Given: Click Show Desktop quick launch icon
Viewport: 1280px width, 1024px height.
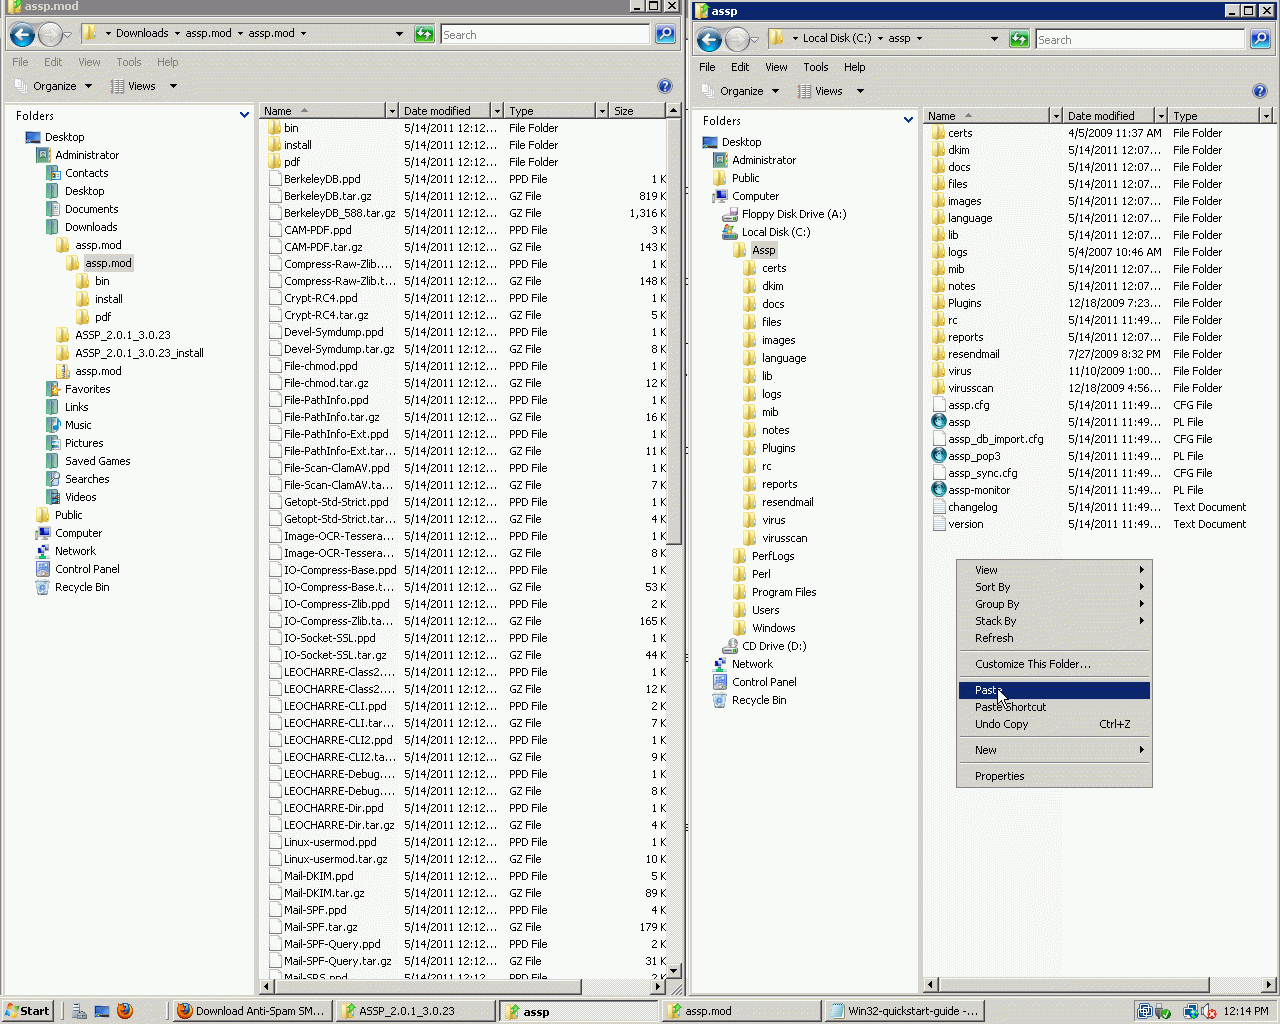Looking at the screenshot, I should (x=102, y=1011).
